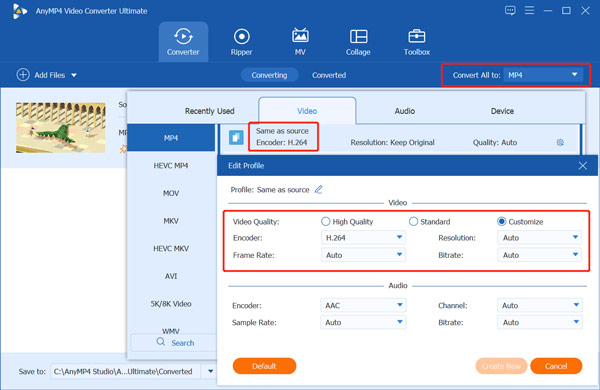Open the audio Channel dropdown
This screenshot has height=390, width=600.
click(540, 305)
